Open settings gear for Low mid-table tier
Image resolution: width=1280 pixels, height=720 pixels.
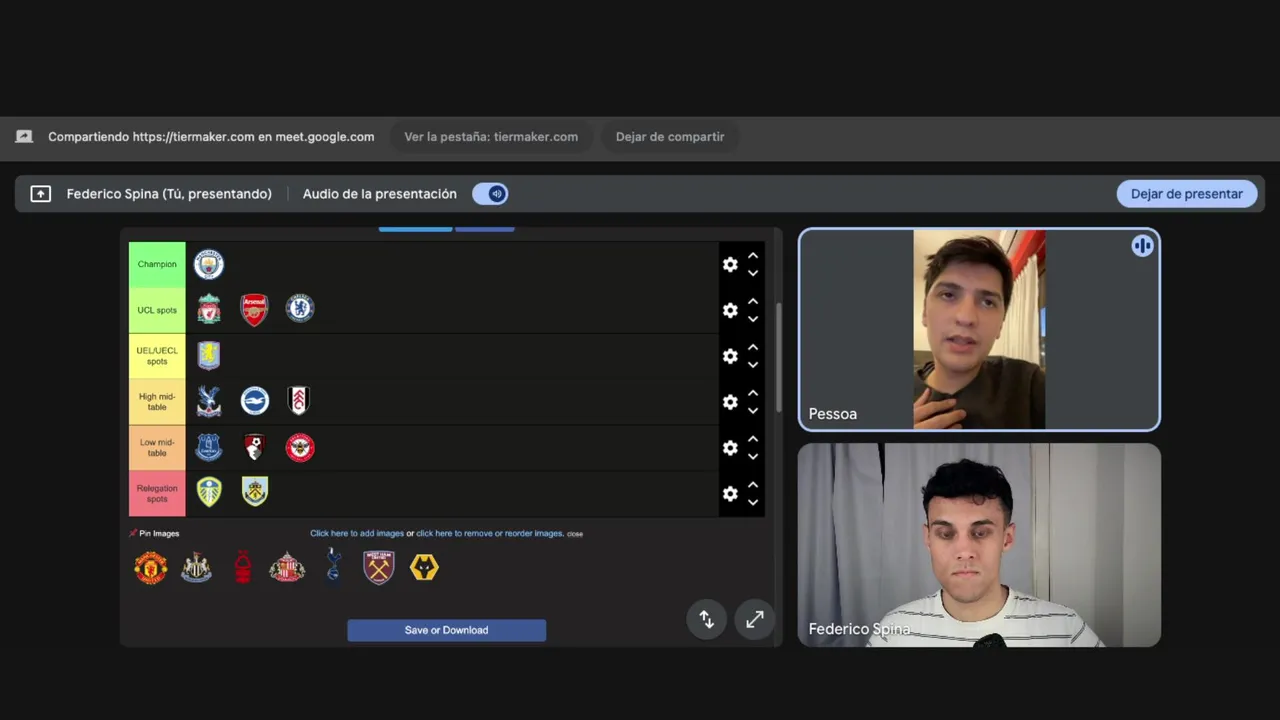coord(730,448)
